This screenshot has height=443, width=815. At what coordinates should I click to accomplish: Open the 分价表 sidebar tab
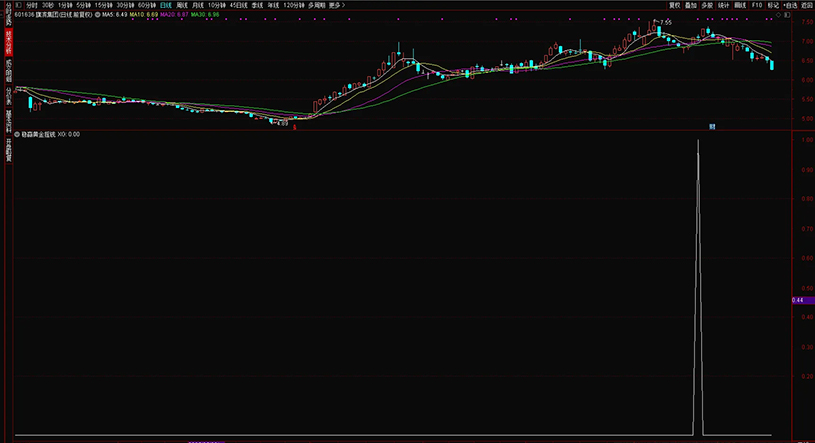(8, 96)
